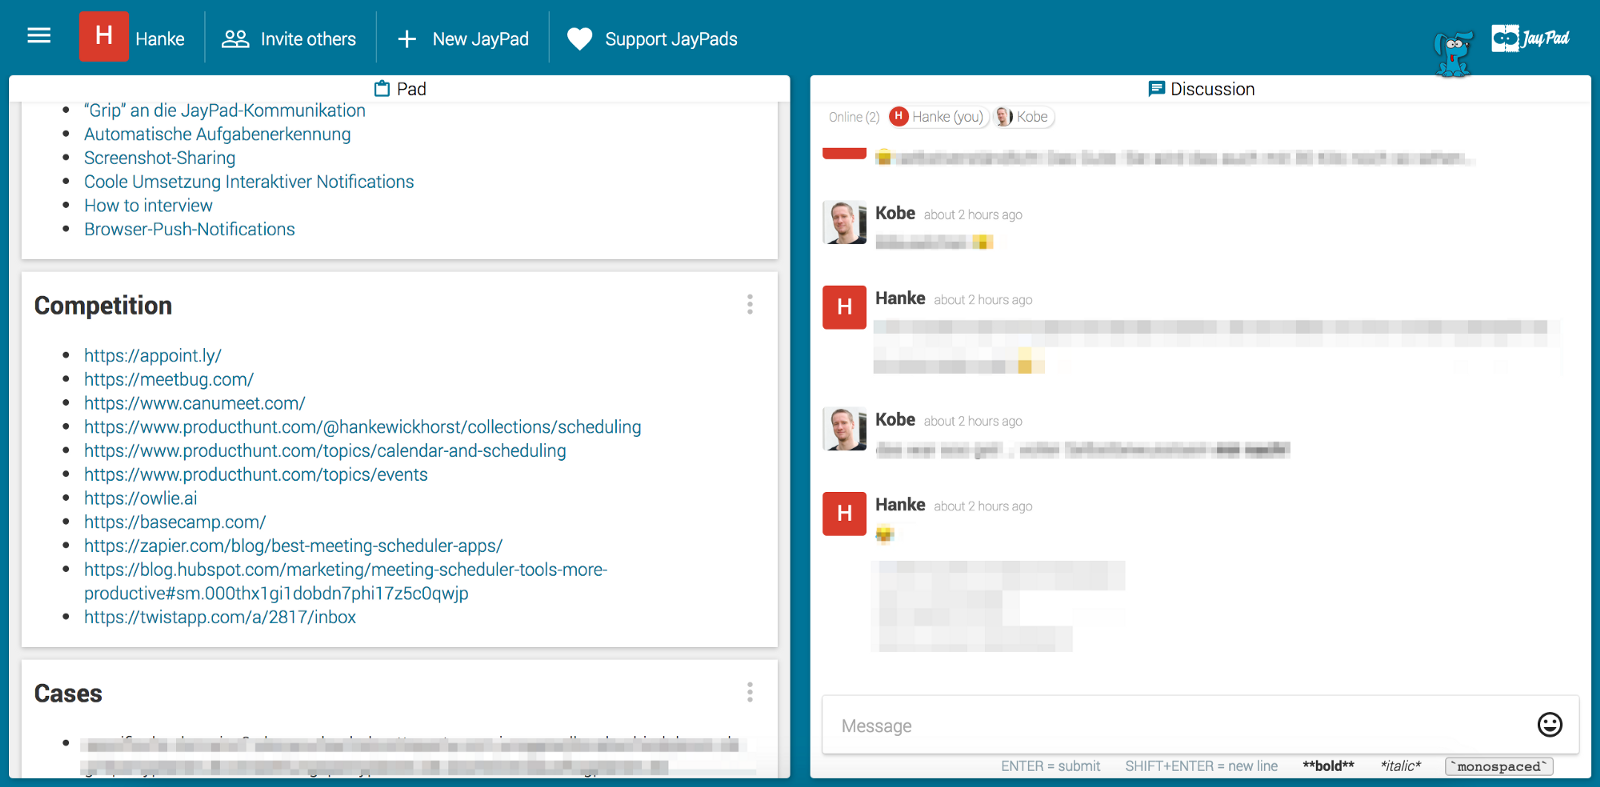Click the Cases section heading

pos(68,694)
